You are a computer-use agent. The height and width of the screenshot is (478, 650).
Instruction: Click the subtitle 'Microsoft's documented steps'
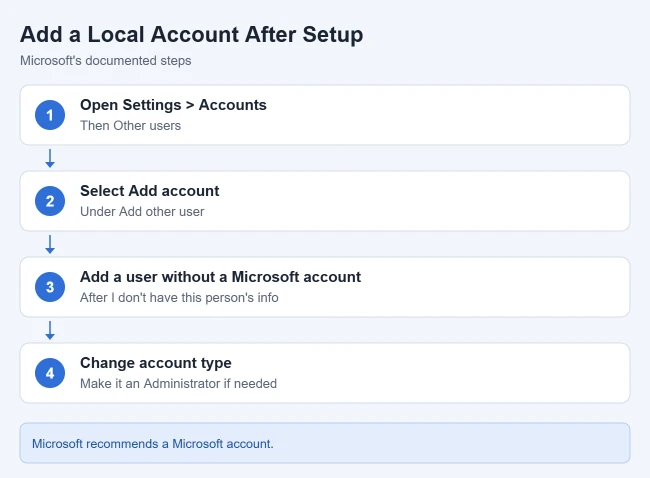[x=106, y=61]
